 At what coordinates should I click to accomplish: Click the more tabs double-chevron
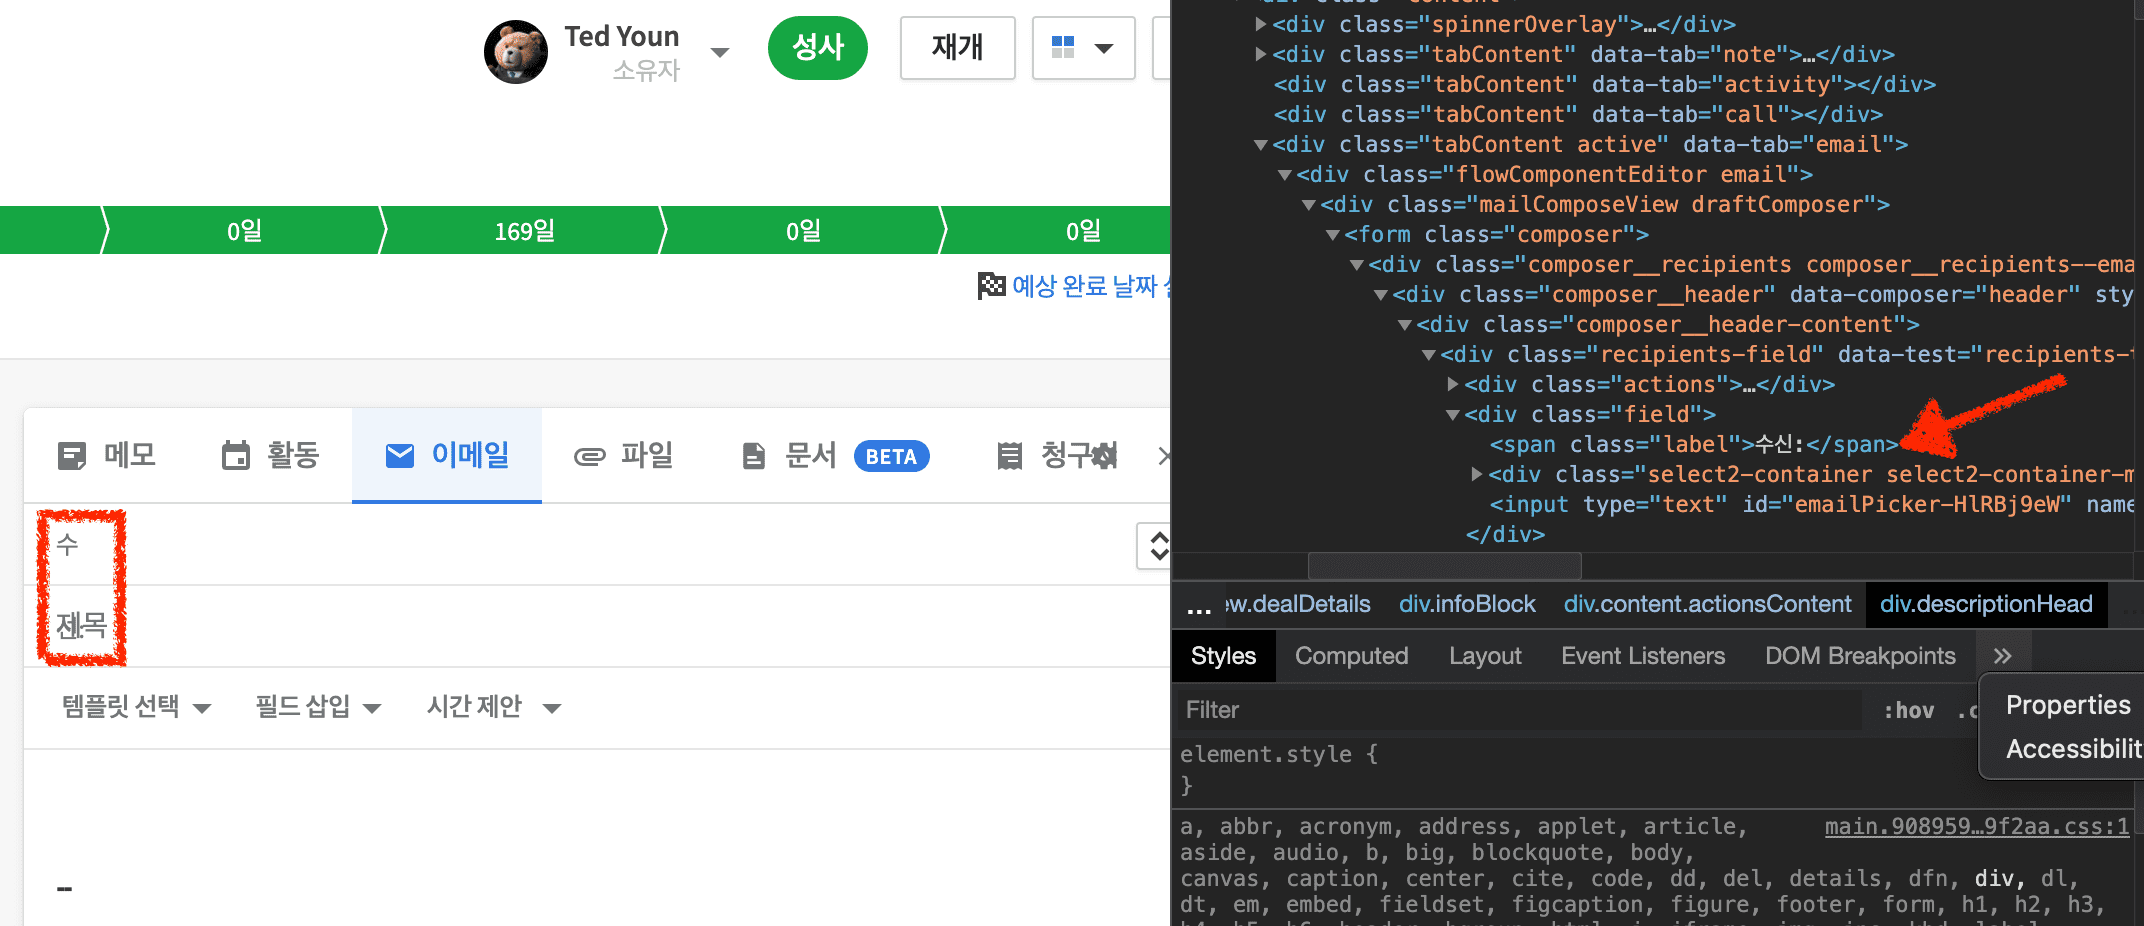click(2001, 656)
